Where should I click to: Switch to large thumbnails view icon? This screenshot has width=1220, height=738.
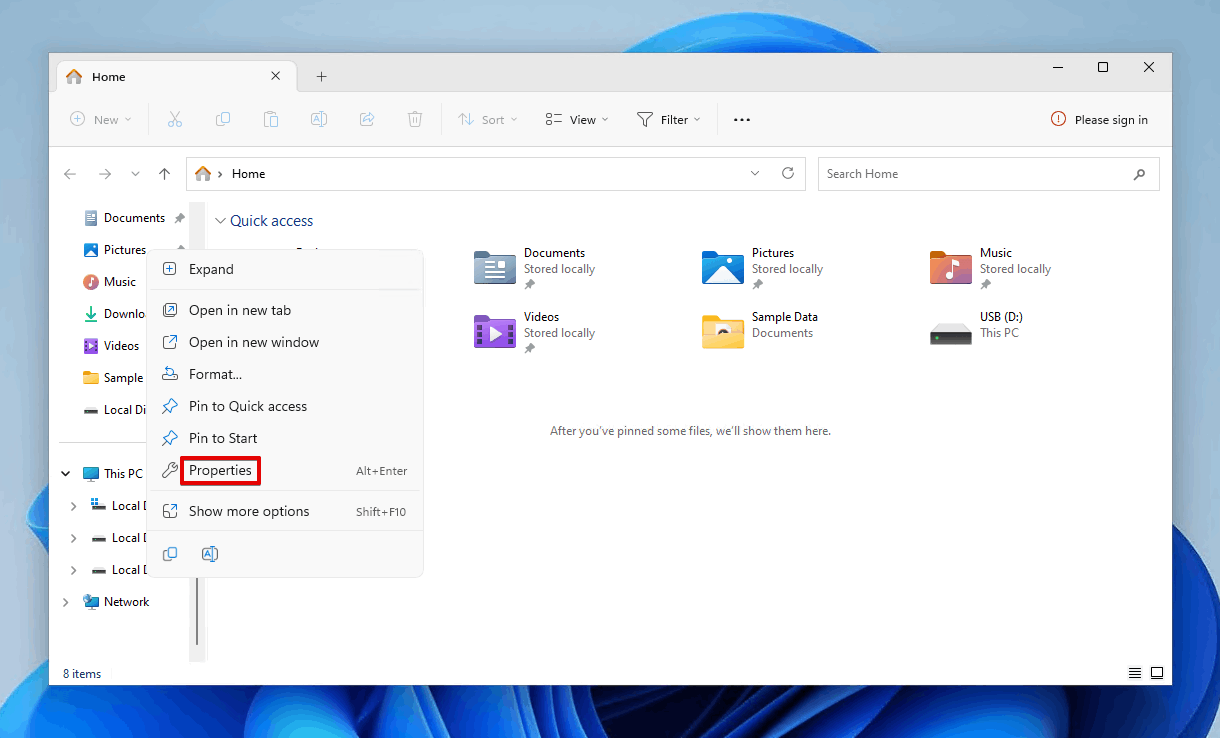click(1157, 673)
